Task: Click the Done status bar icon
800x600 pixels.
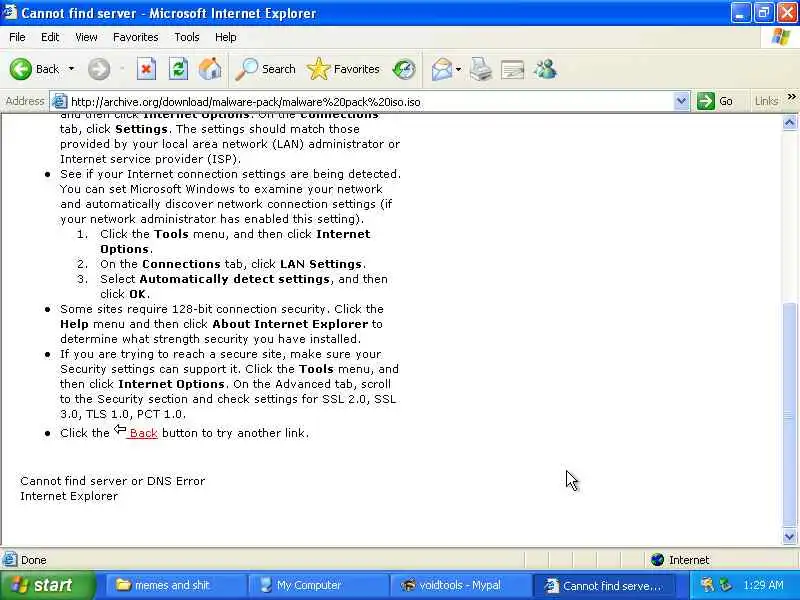Action: click(x=10, y=560)
